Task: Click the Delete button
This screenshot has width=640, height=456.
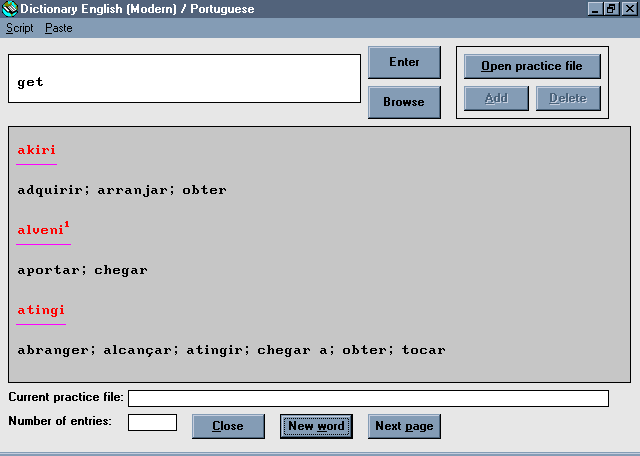Action: tap(568, 98)
